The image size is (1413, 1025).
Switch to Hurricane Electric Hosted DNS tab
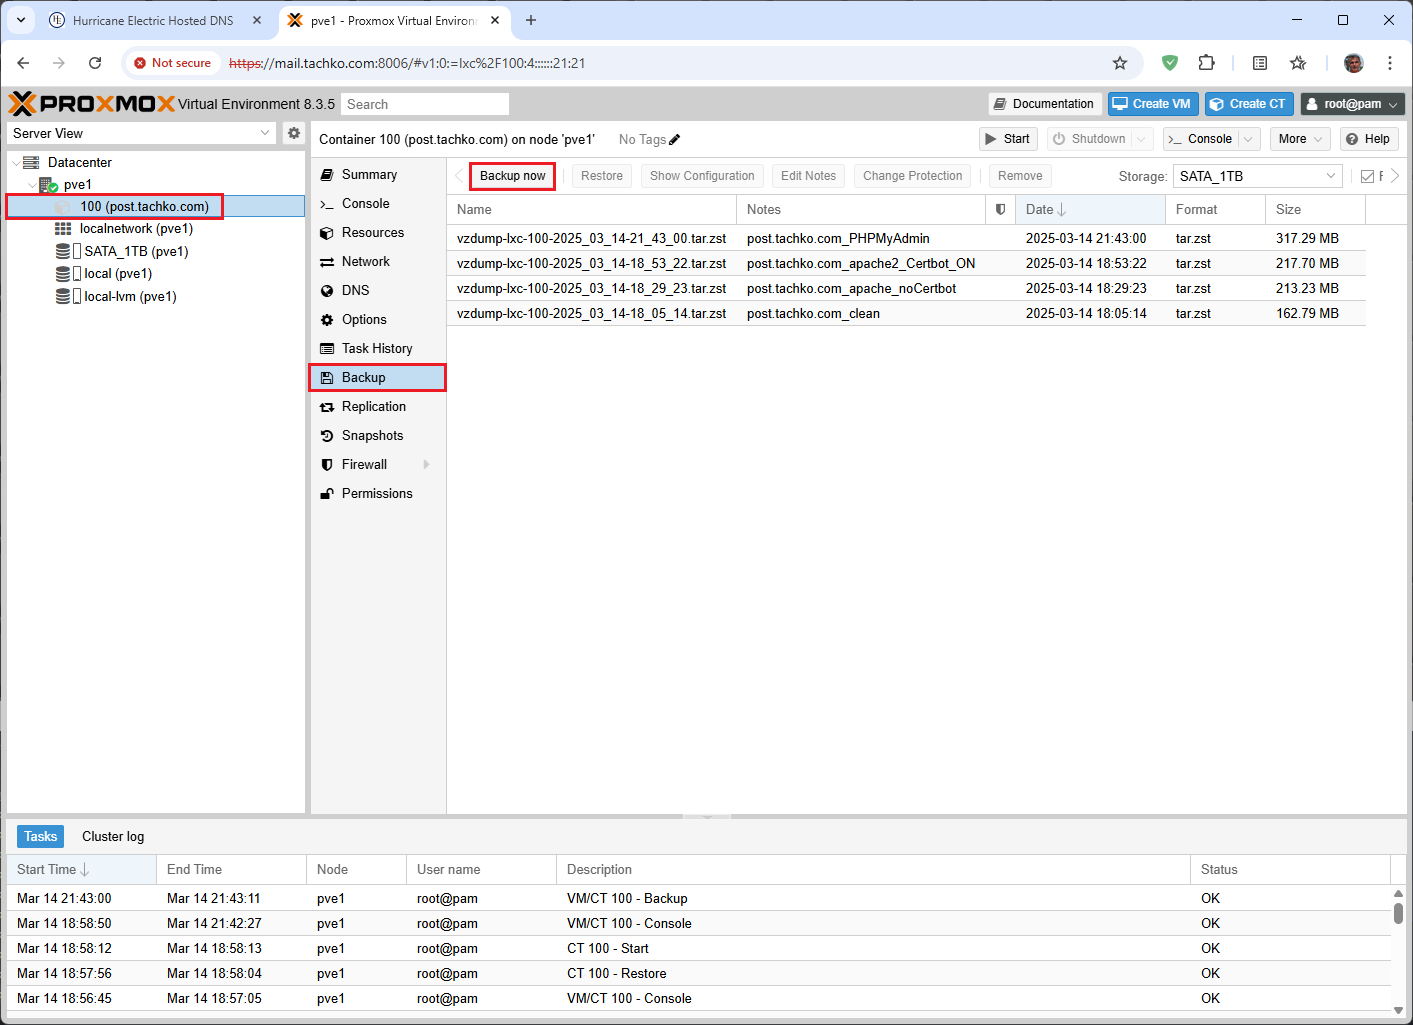pos(153,20)
